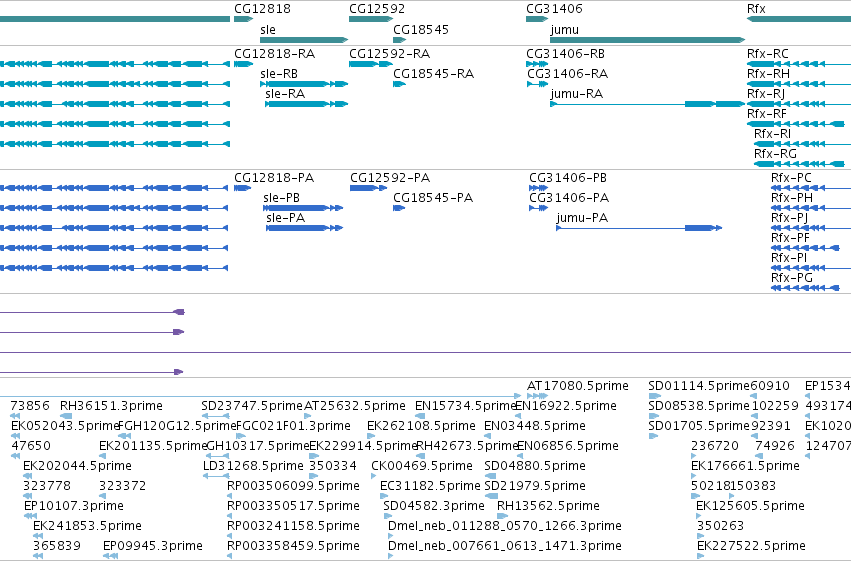Click EST label SD08538.5prime
The width and height of the screenshot is (851, 561).
(x=698, y=406)
